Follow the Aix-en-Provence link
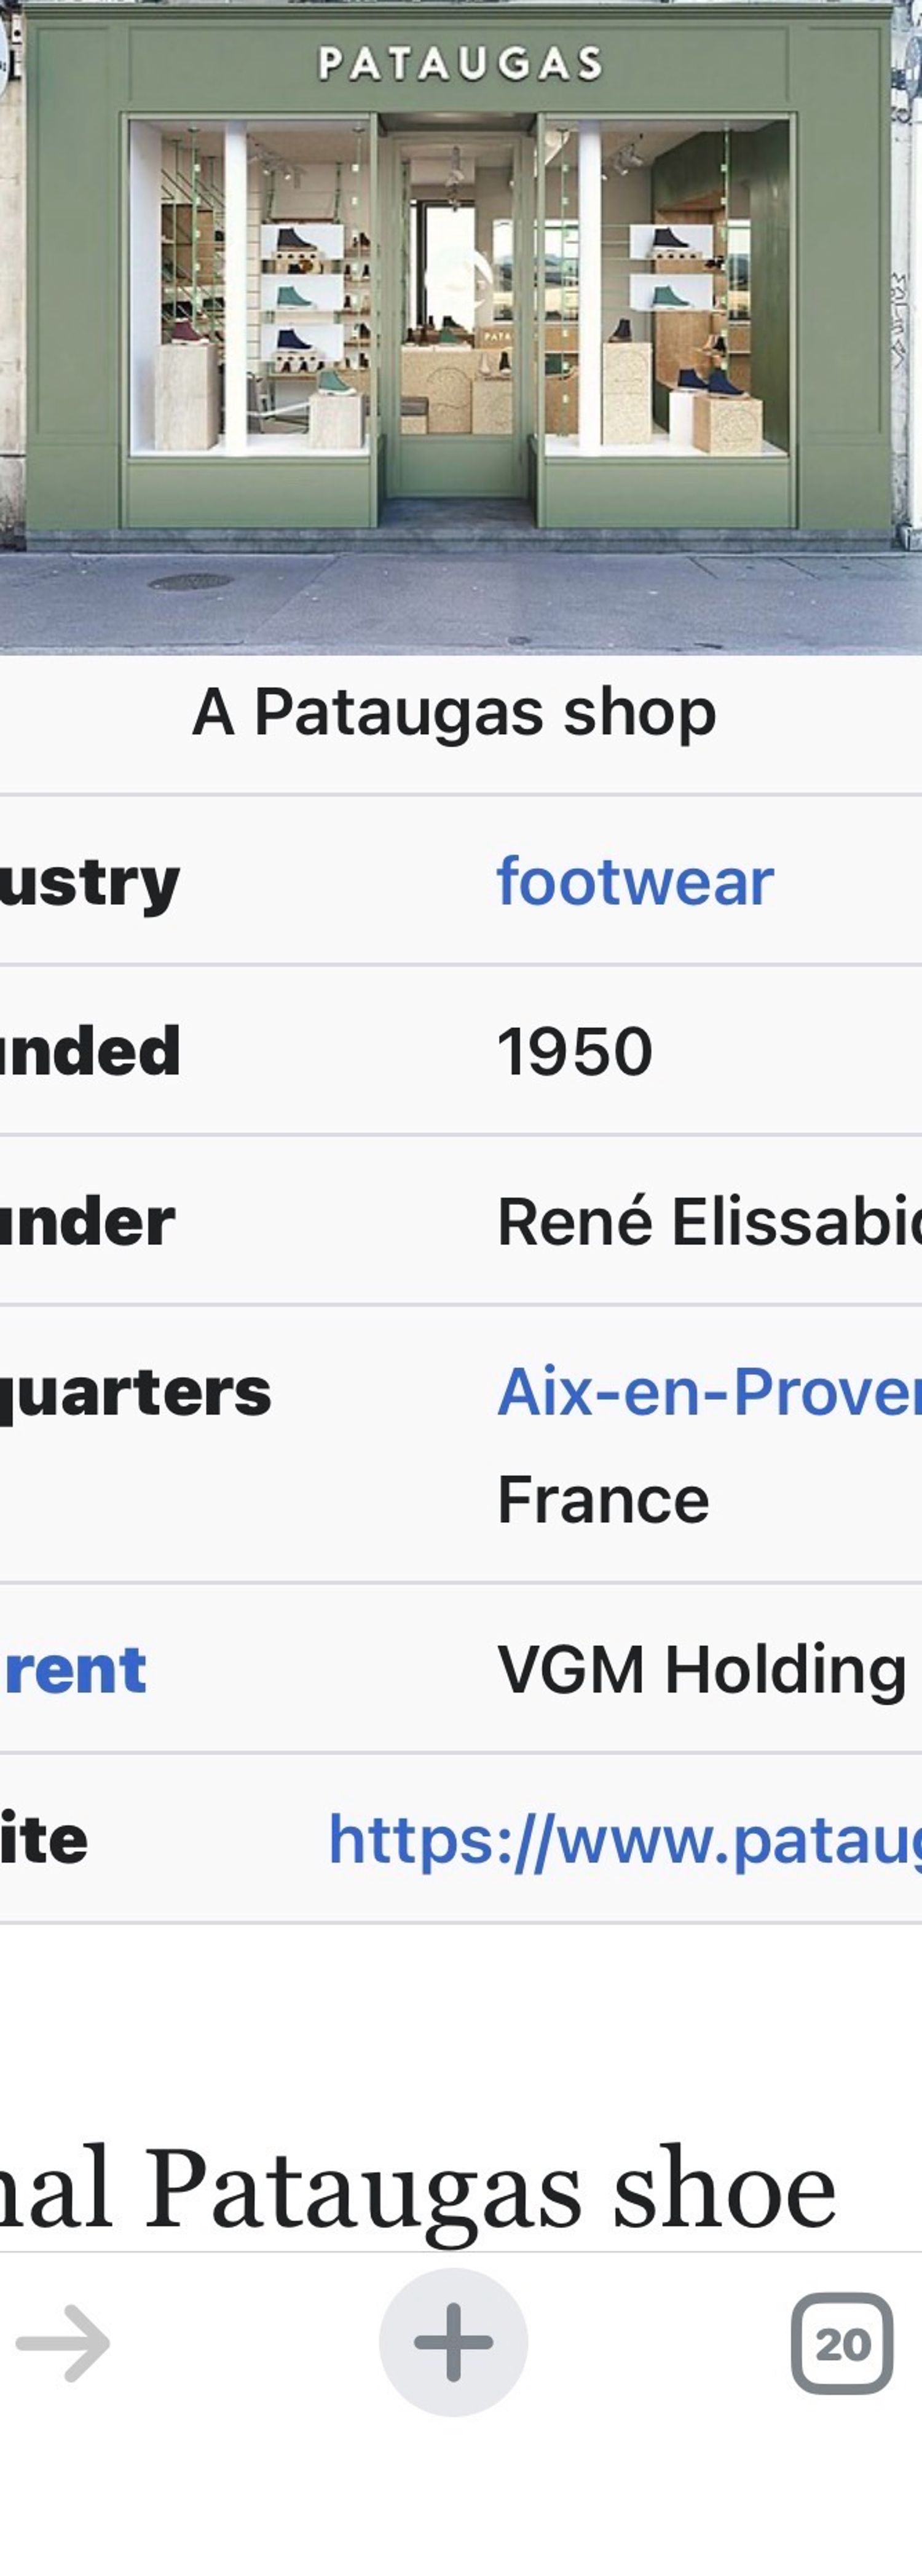Viewport: 922px width, 2576px height. click(708, 1391)
